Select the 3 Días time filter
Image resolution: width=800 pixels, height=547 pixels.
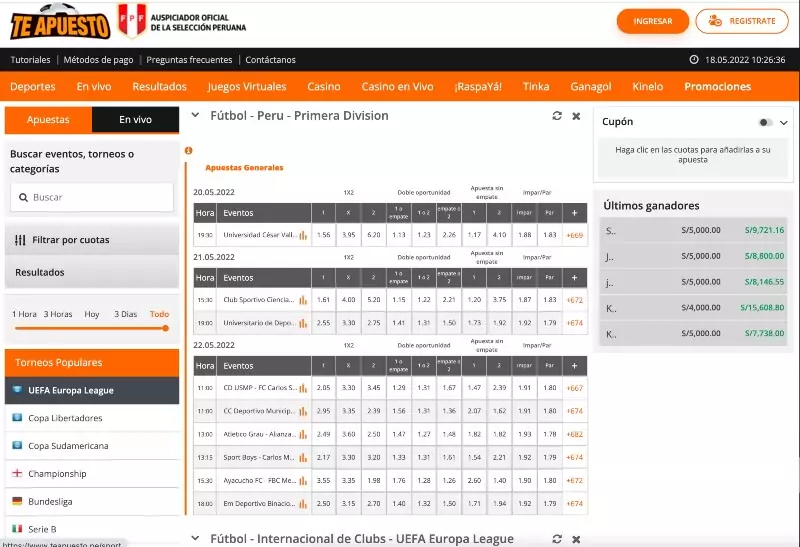tap(126, 314)
